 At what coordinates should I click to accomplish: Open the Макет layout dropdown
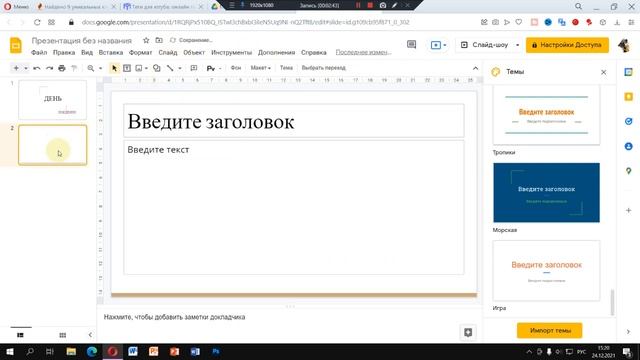tap(260, 68)
